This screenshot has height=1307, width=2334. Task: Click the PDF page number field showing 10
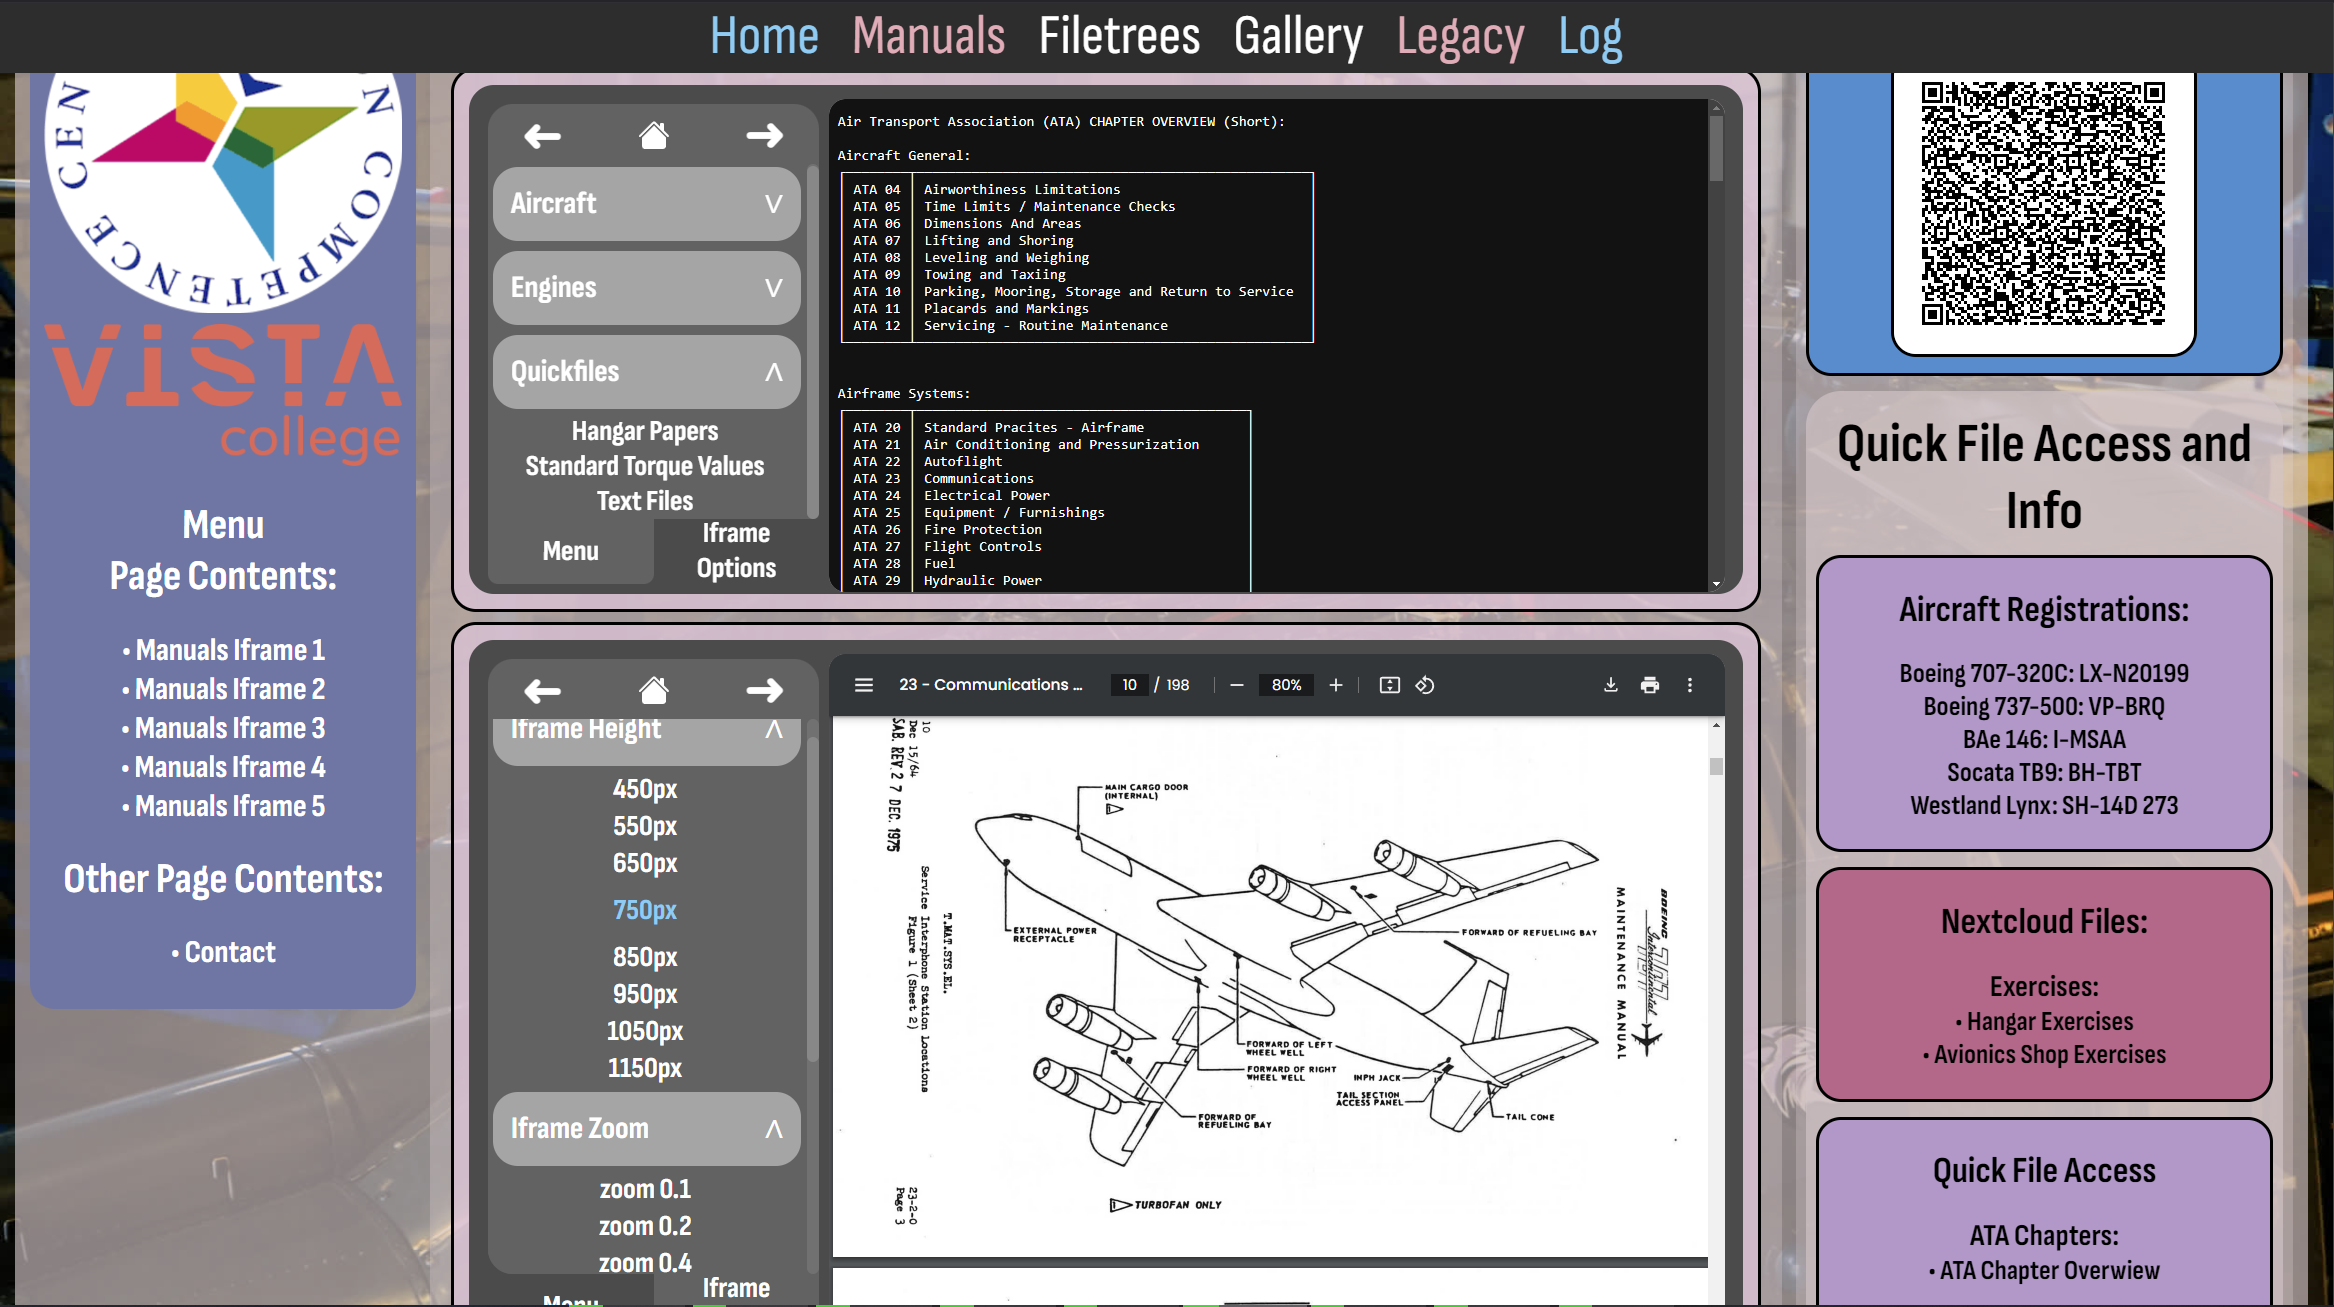coord(1129,685)
